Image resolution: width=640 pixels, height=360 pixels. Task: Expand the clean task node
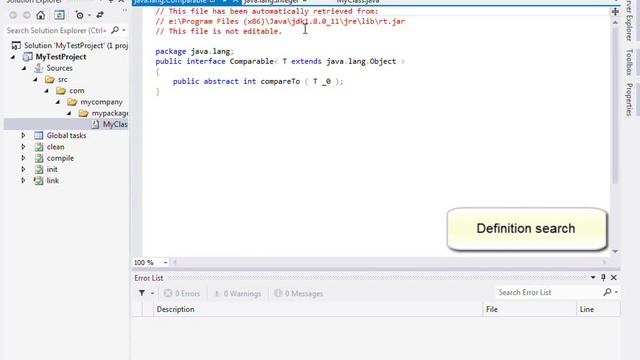coord(23,147)
